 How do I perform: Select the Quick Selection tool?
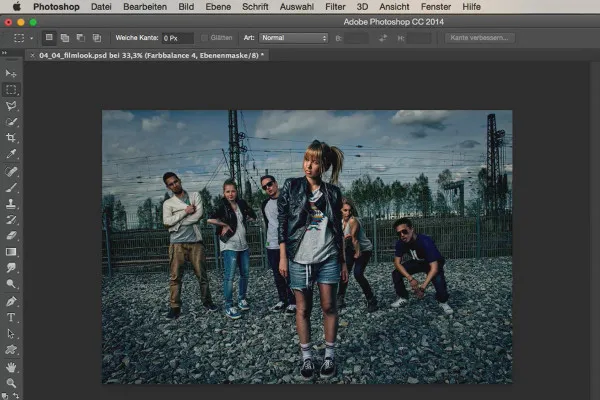pyautogui.click(x=11, y=122)
